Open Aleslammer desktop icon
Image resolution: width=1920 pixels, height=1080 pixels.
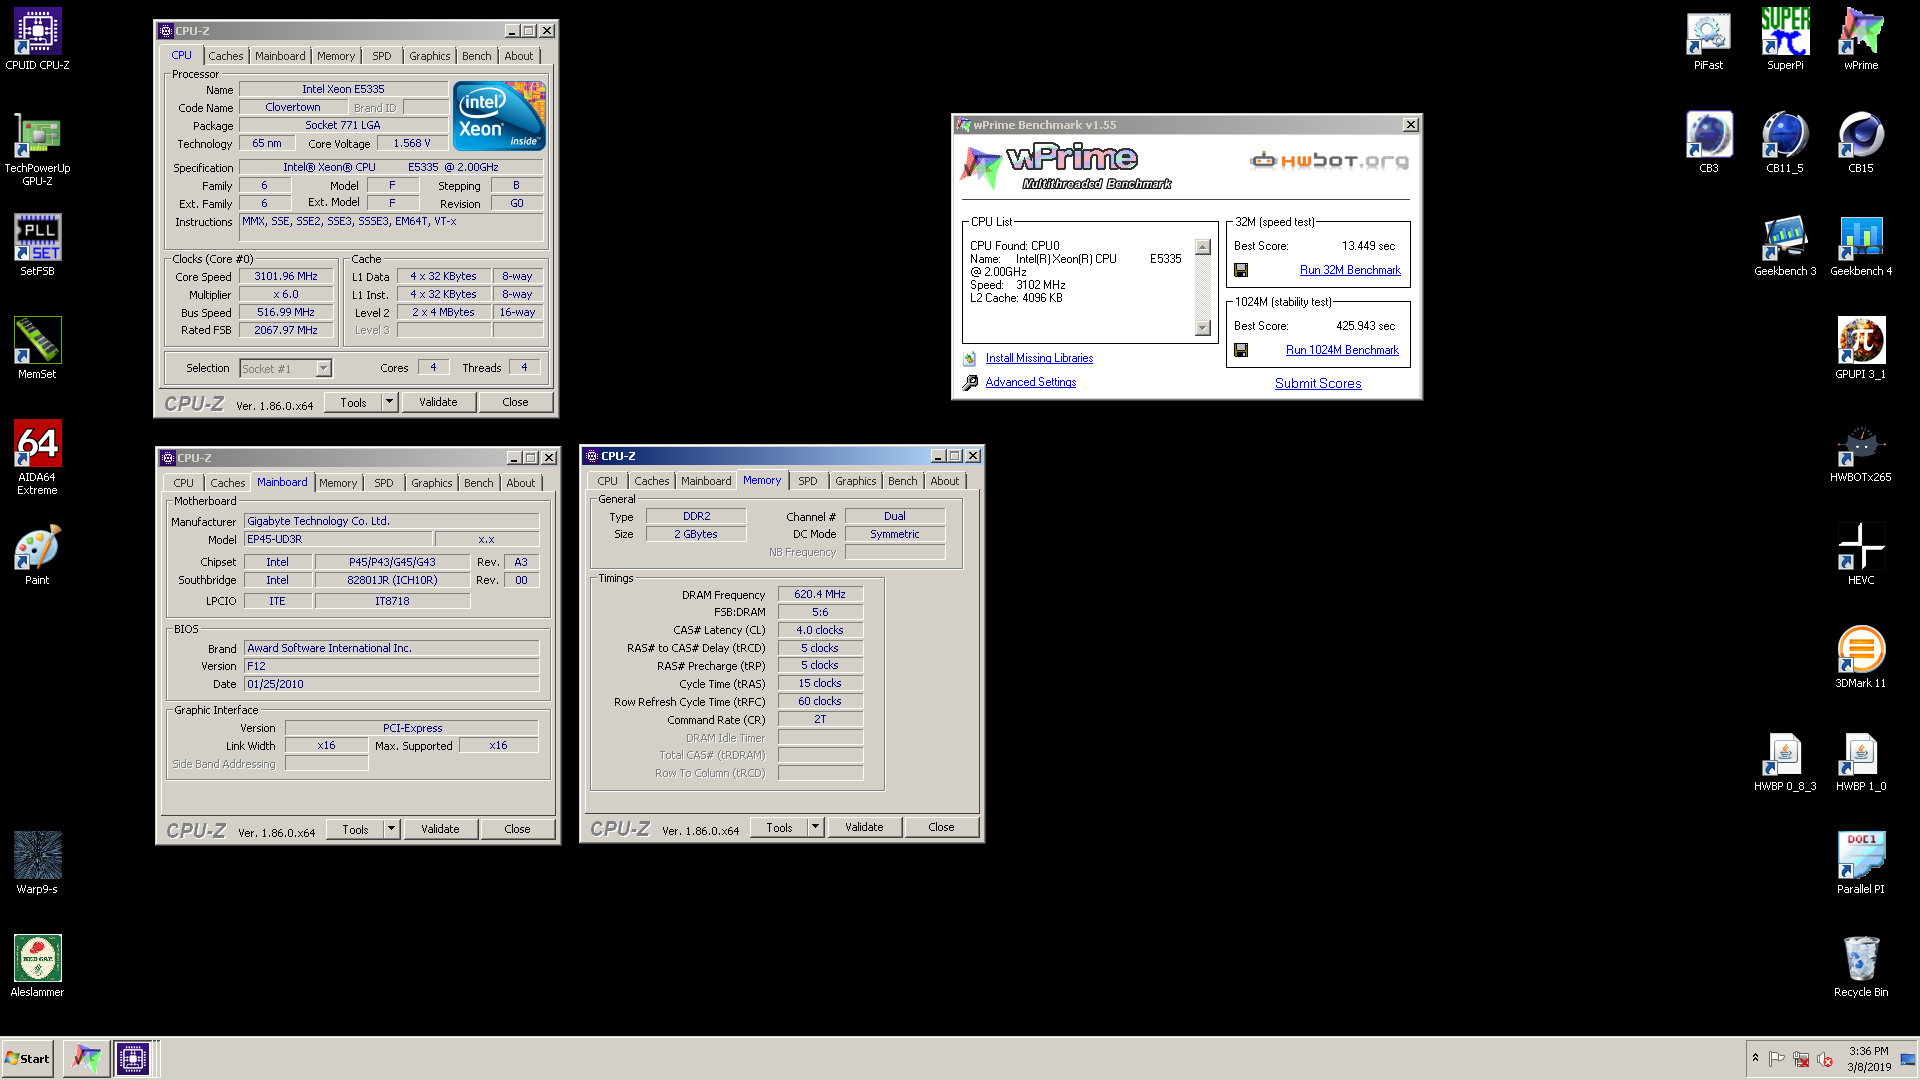coord(37,967)
